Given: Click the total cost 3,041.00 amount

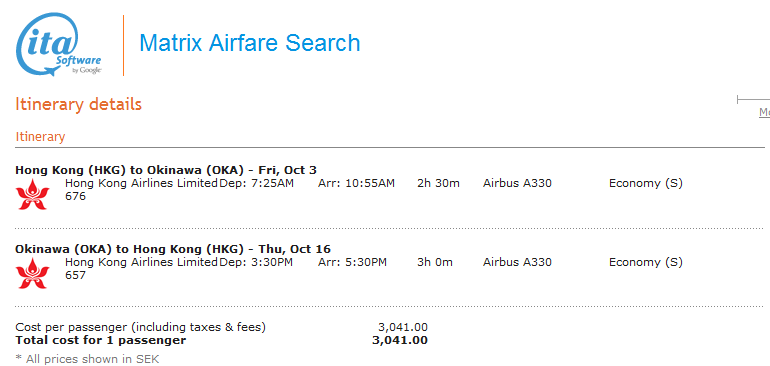Looking at the screenshot, I should point(400,340).
